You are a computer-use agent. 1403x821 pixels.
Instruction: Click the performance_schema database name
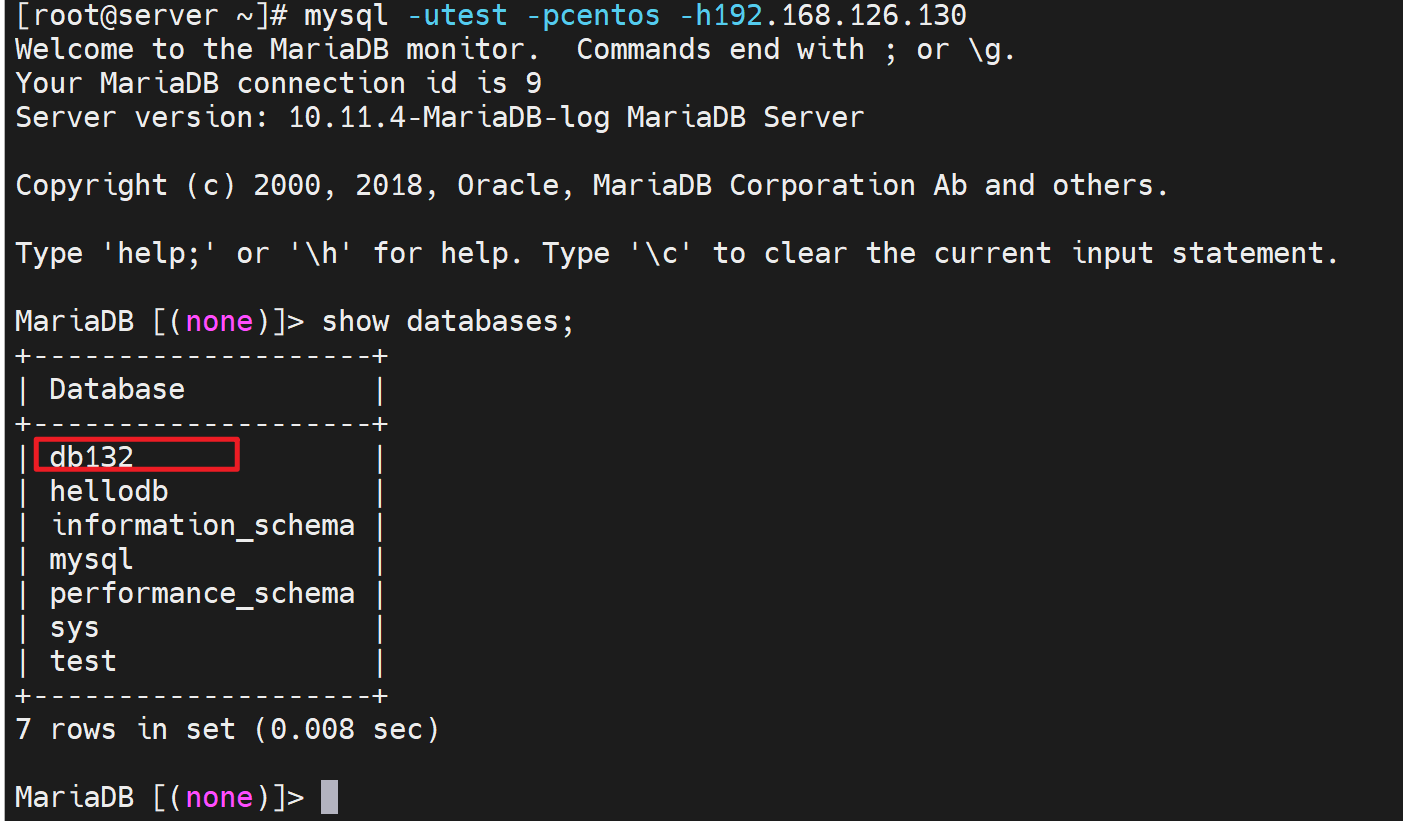coord(202,593)
